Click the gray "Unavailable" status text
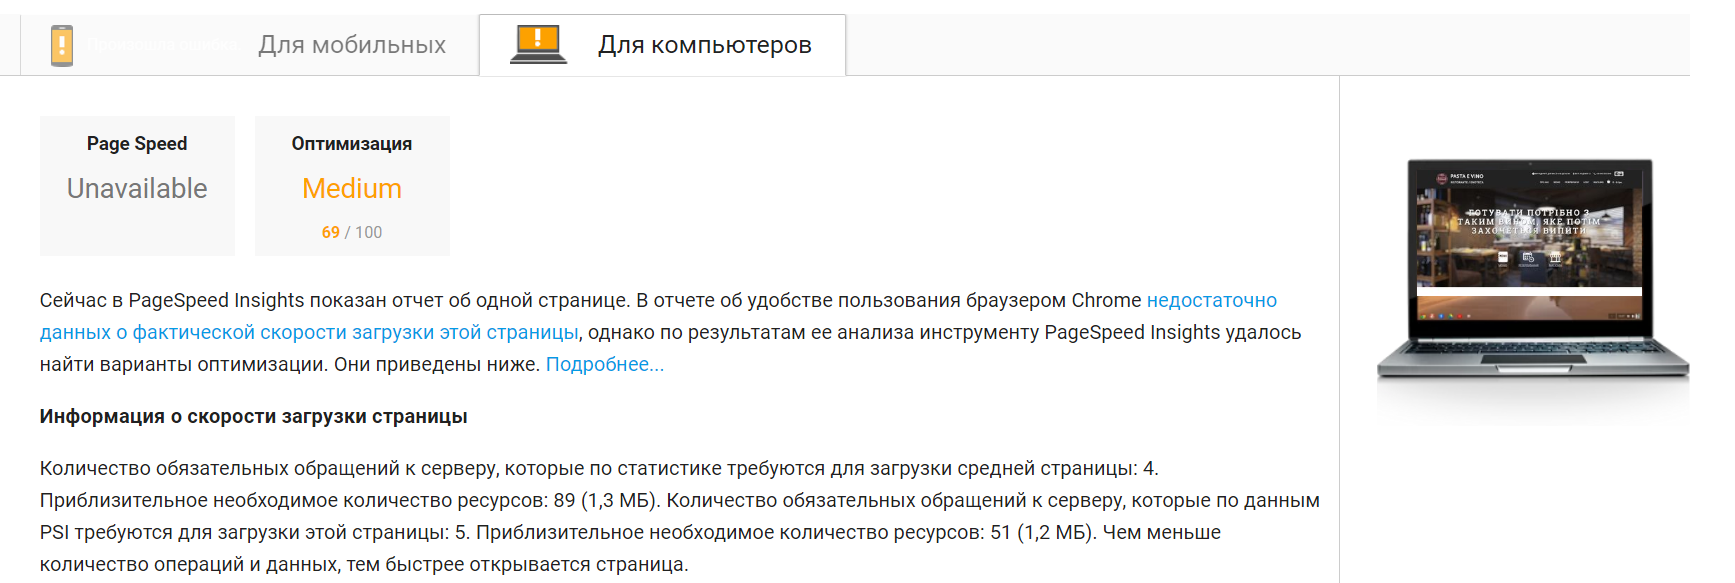Image resolution: width=1735 pixels, height=583 pixels. point(137,188)
